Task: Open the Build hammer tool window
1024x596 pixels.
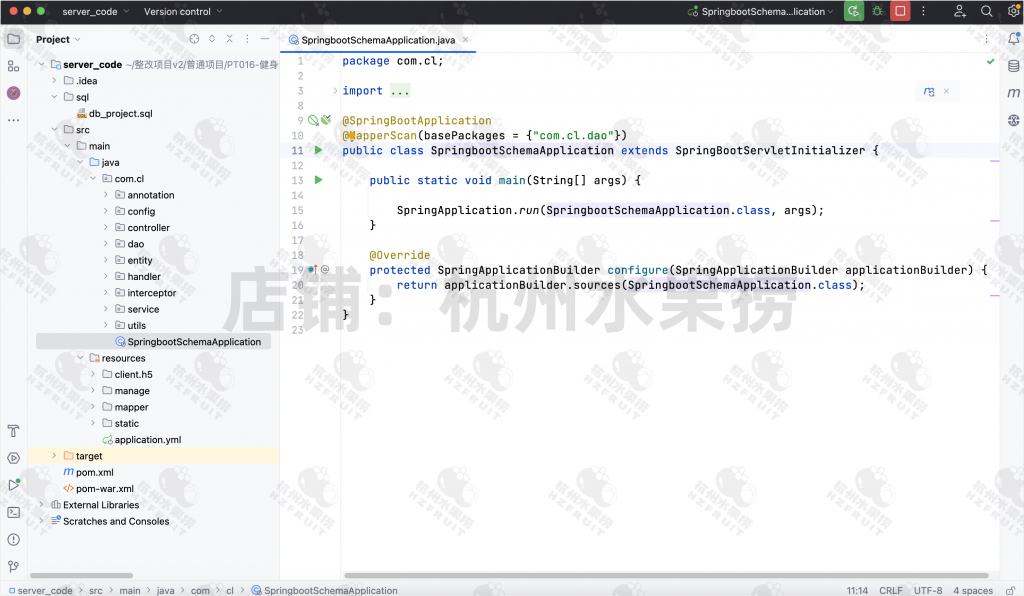Action: [x=13, y=431]
